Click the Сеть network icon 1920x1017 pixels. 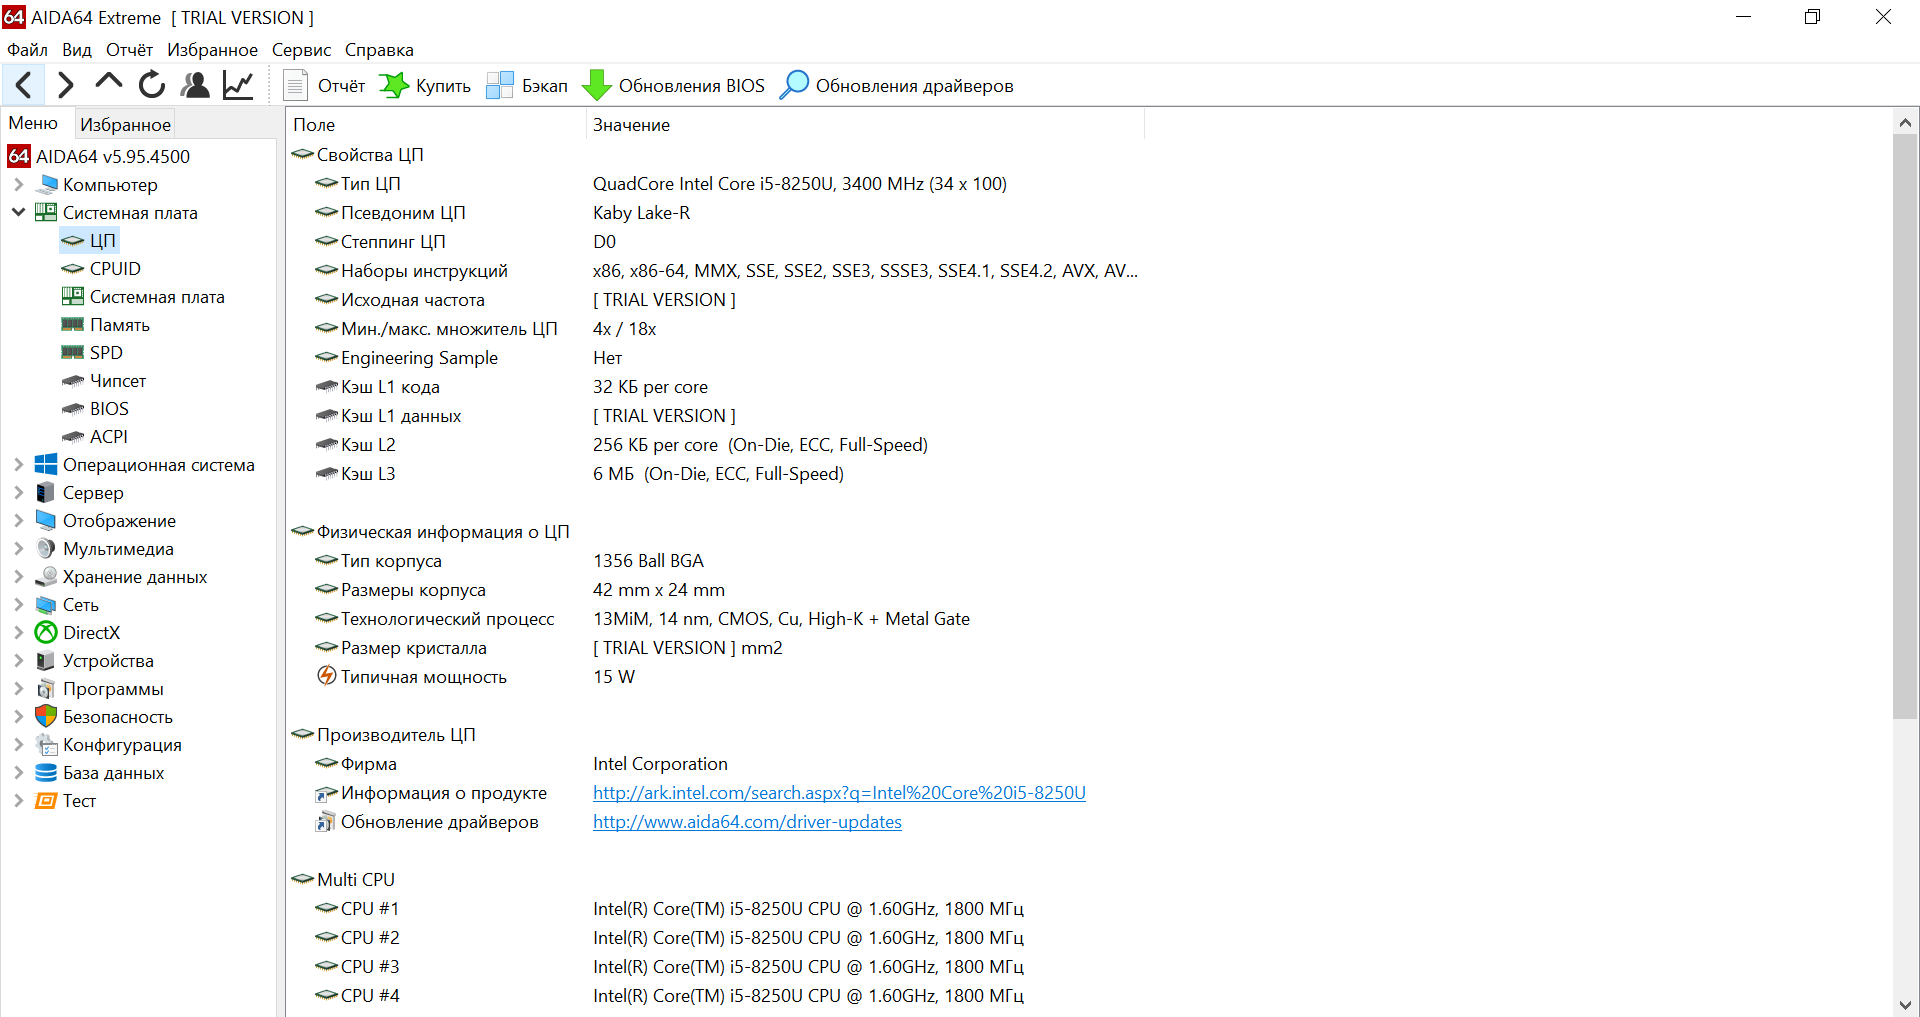pyautogui.click(x=46, y=605)
